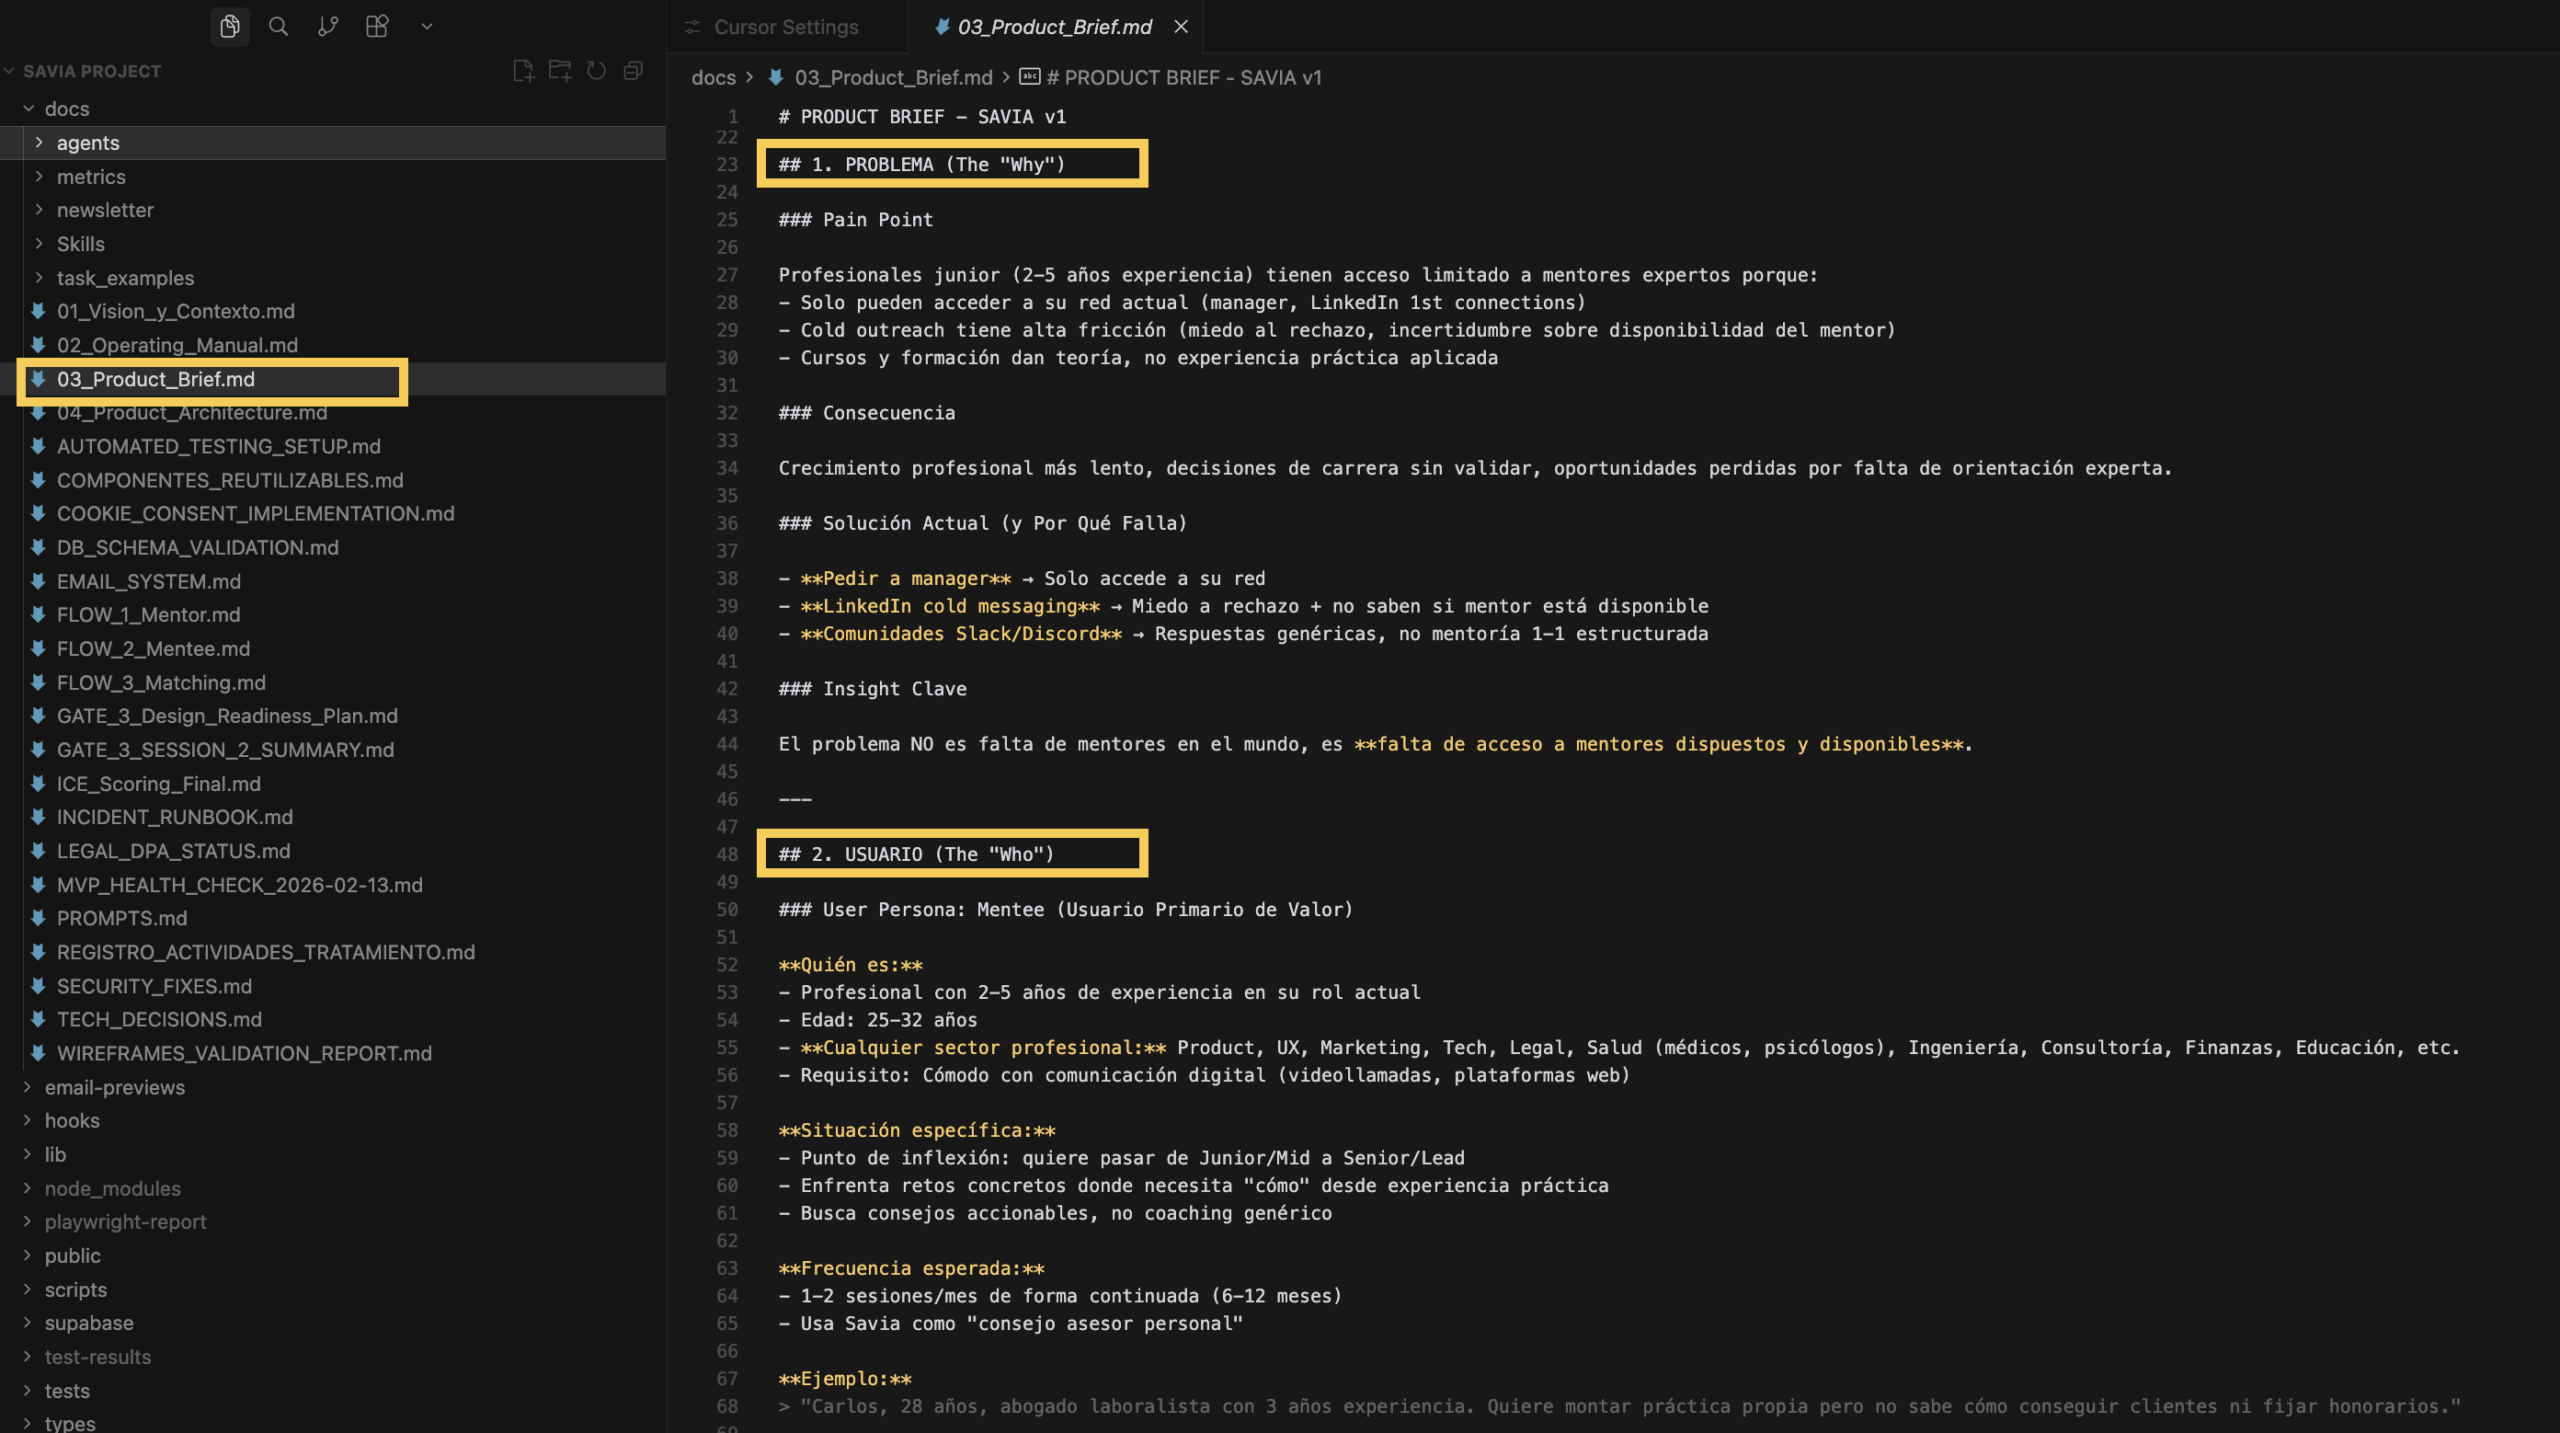Click the docs breadcrumb segment
The image size is (2560, 1433).
(x=713, y=78)
